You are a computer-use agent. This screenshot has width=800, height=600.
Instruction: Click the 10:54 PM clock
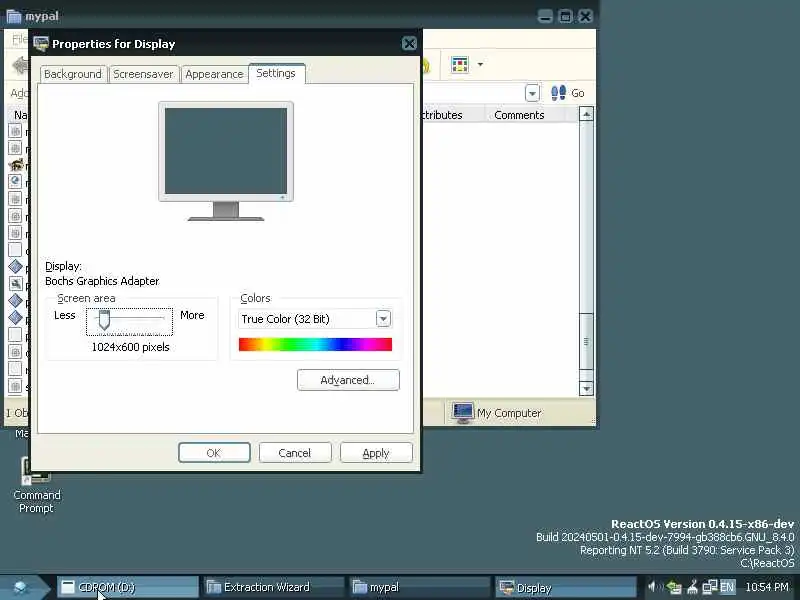coord(767,587)
